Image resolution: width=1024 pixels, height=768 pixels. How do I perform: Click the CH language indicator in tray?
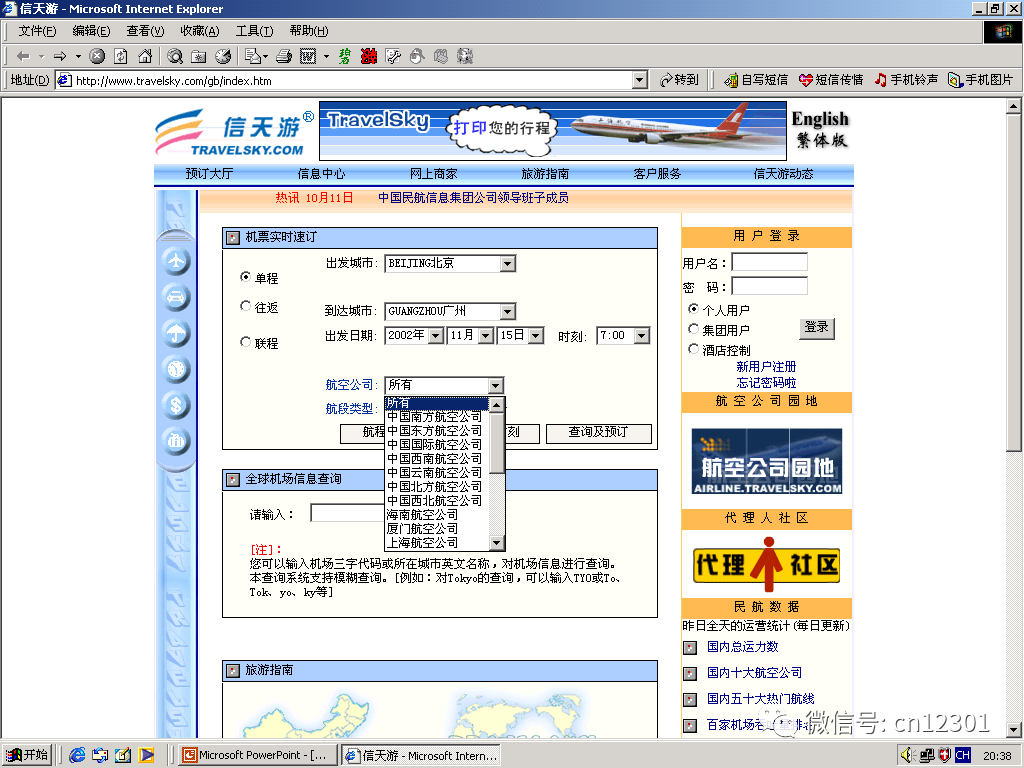pyautogui.click(x=963, y=755)
